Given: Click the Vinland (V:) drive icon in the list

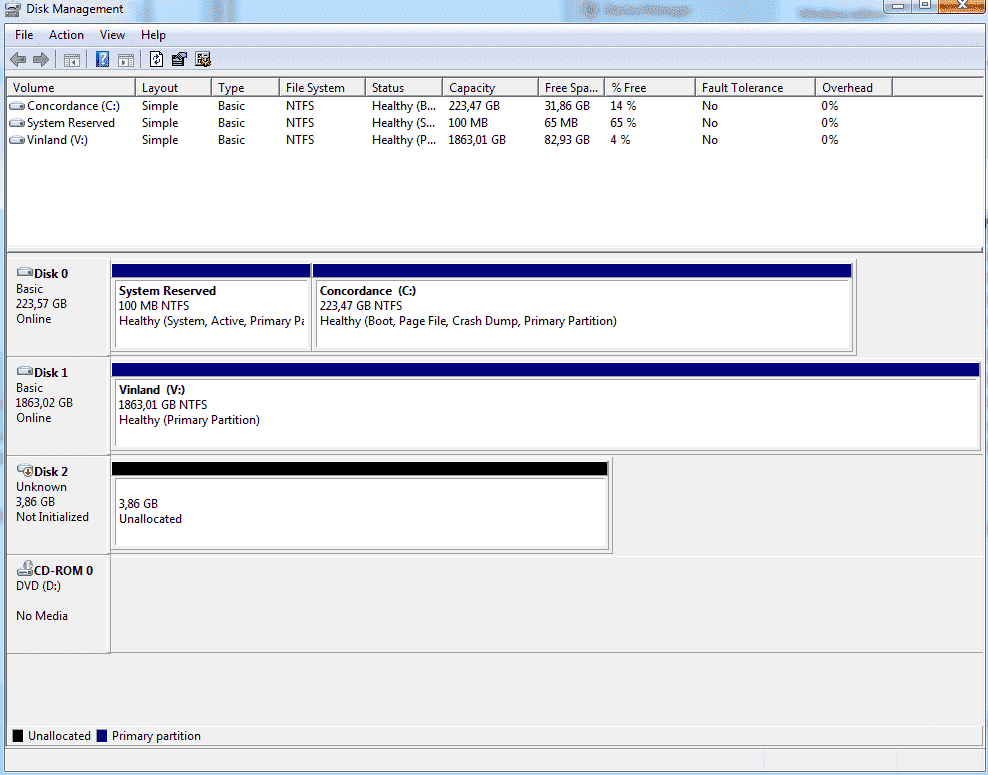Looking at the screenshot, I should tap(17, 140).
